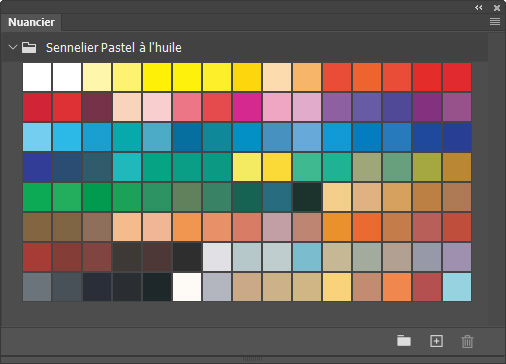
Task: Add a new swatch with plus icon
Action: 436,341
